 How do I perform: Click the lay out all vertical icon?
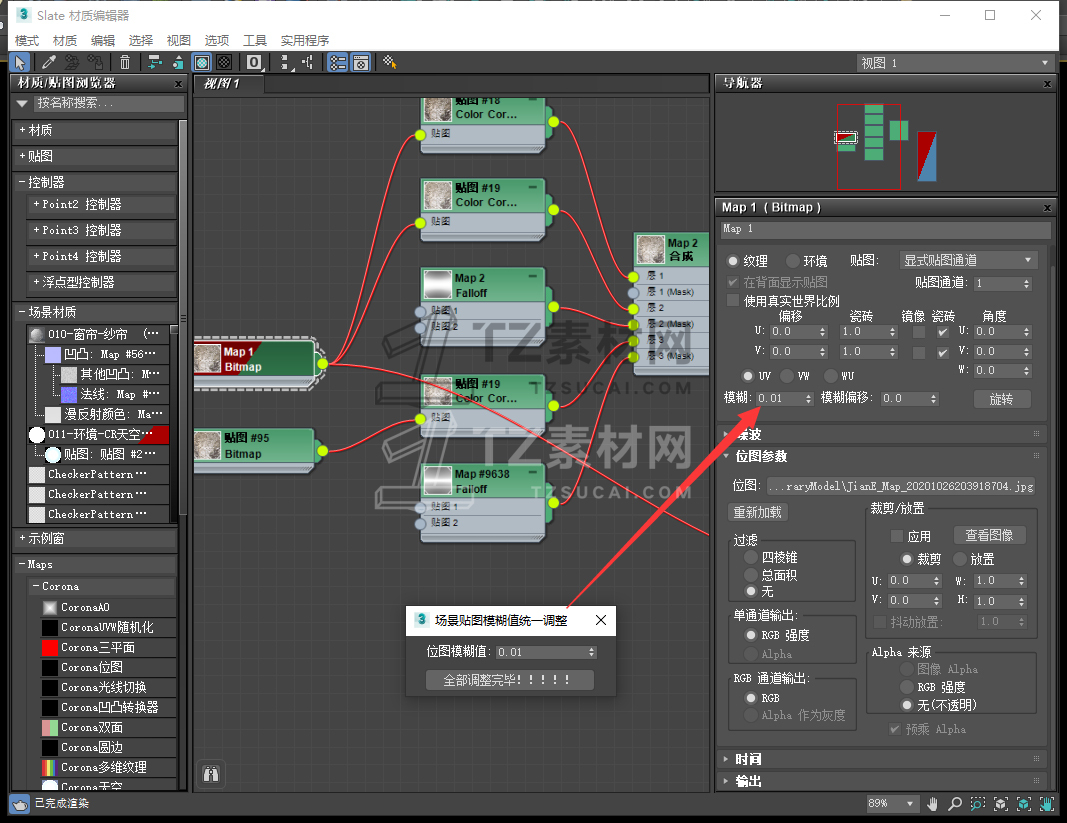tap(286, 63)
